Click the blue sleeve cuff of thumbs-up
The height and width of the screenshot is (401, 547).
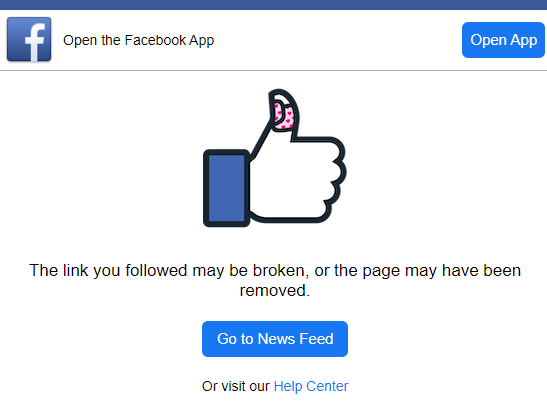pyautogui.click(x=226, y=188)
